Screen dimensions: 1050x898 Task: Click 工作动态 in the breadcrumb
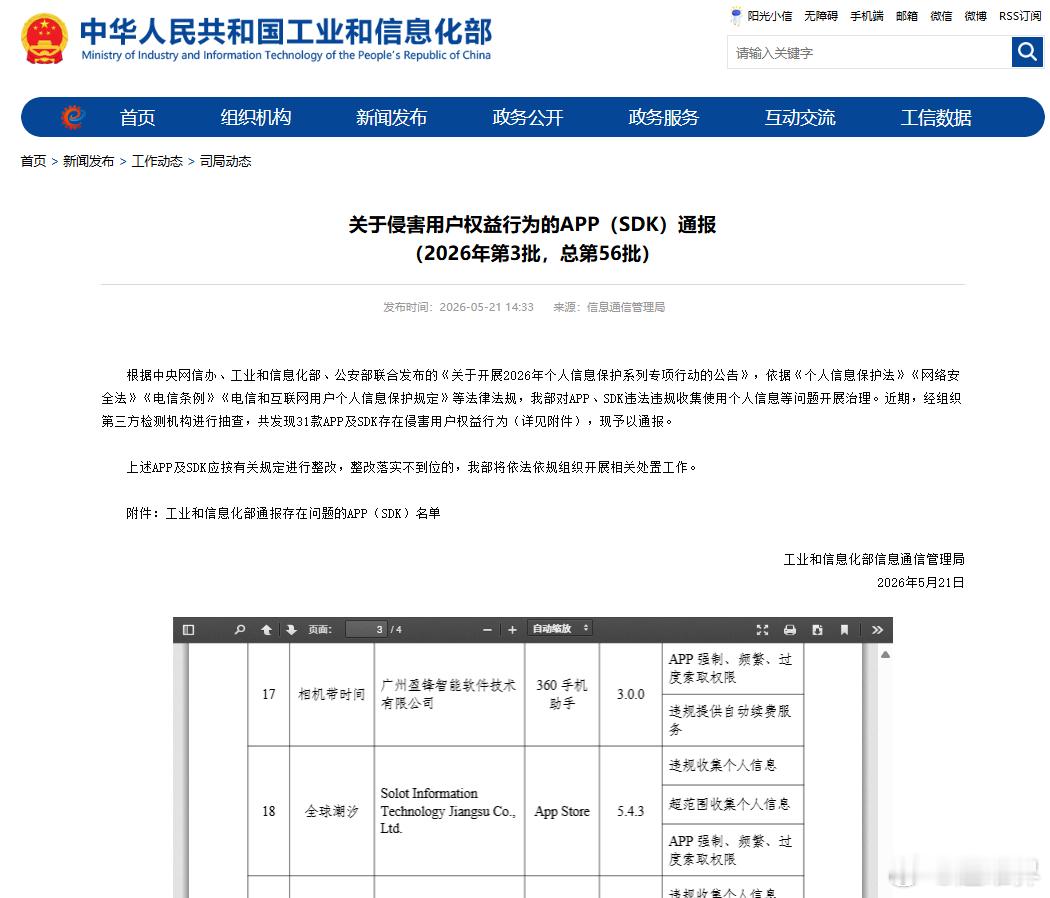[x=157, y=161]
